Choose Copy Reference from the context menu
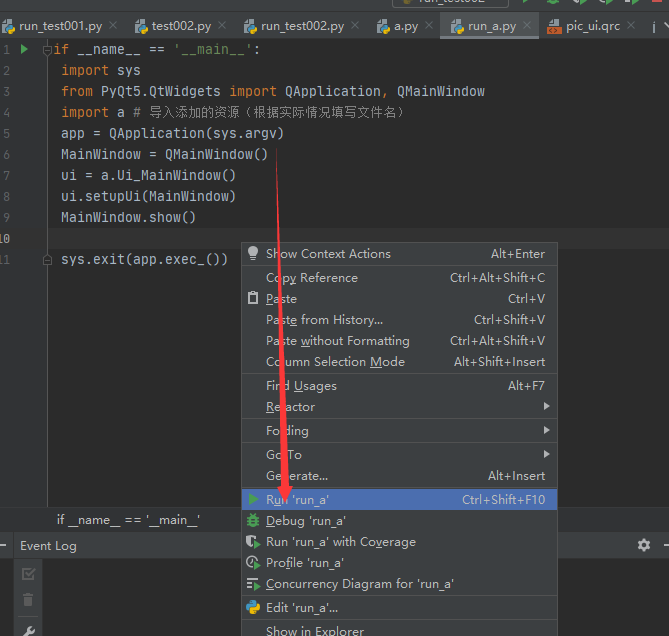669x636 pixels. [x=399, y=278]
